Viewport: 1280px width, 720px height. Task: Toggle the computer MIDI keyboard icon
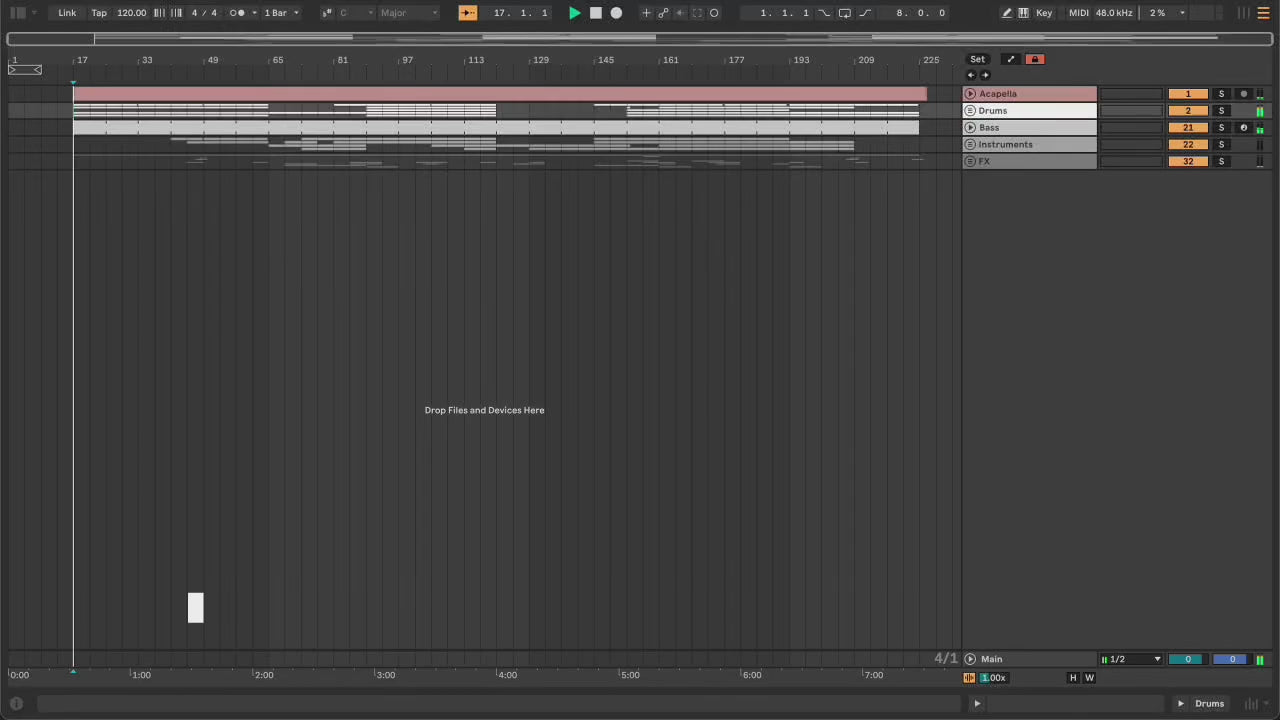[1023, 13]
